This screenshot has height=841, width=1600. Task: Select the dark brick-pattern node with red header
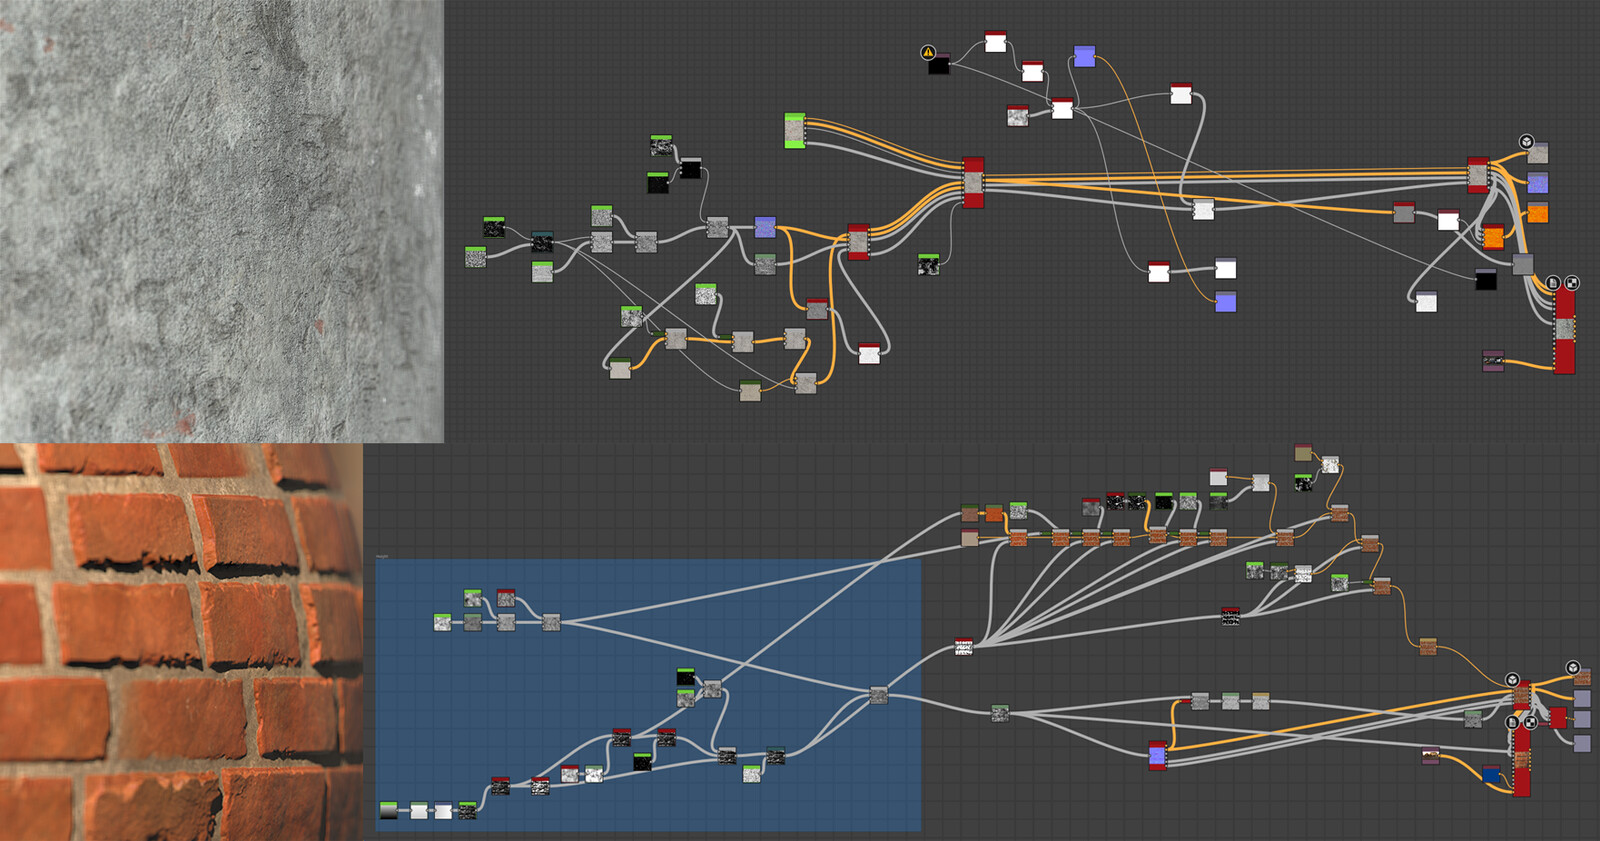click(x=1230, y=616)
